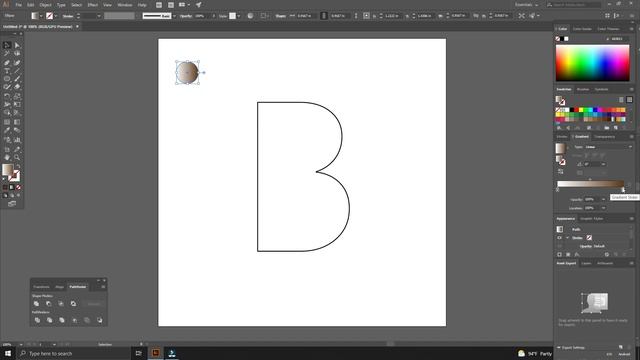640x360 pixels.
Task: Select the Magic Wand tool
Action: point(7,53)
